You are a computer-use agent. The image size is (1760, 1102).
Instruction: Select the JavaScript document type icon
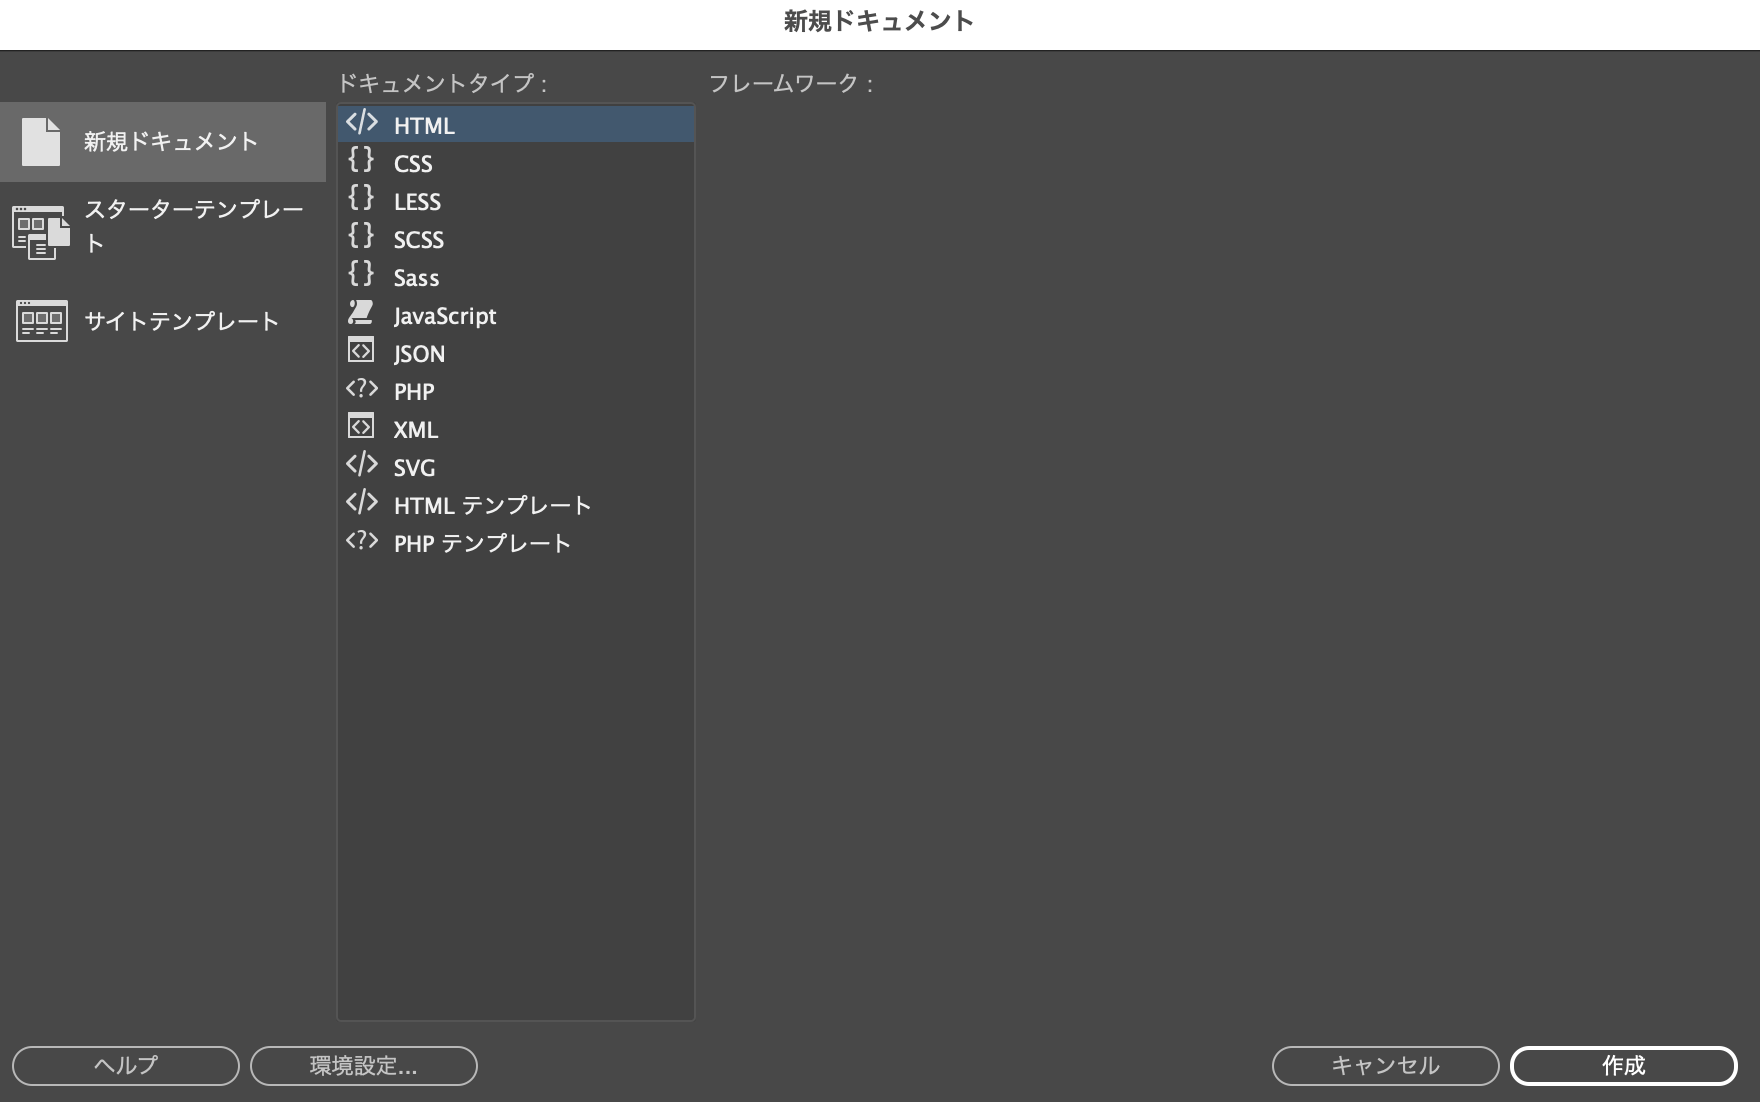click(362, 313)
